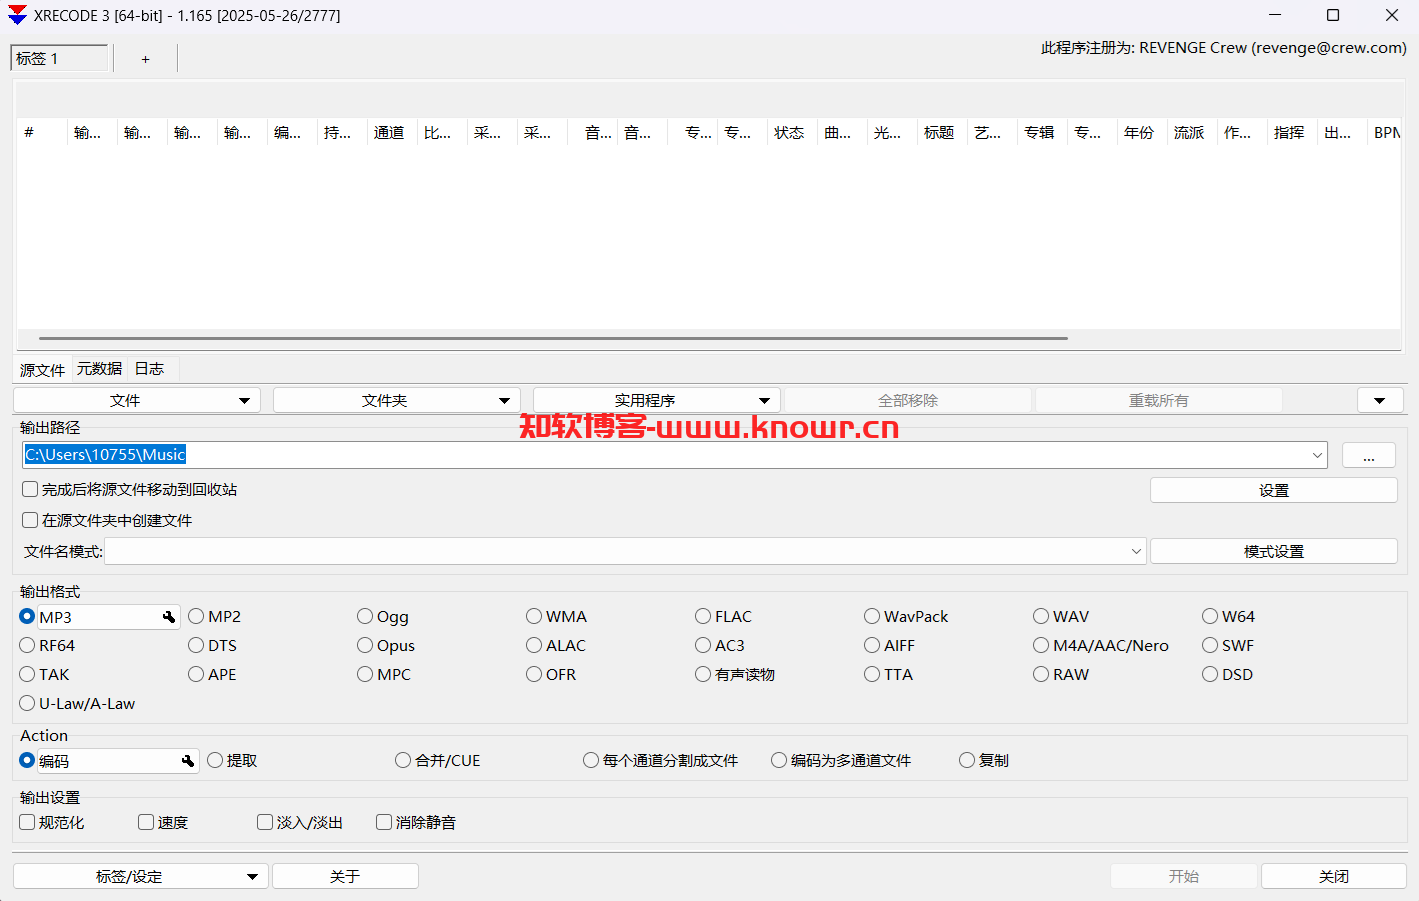Image resolution: width=1419 pixels, height=901 pixels.
Task: Select the Ogg output format
Action: click(x=383, y=617)
